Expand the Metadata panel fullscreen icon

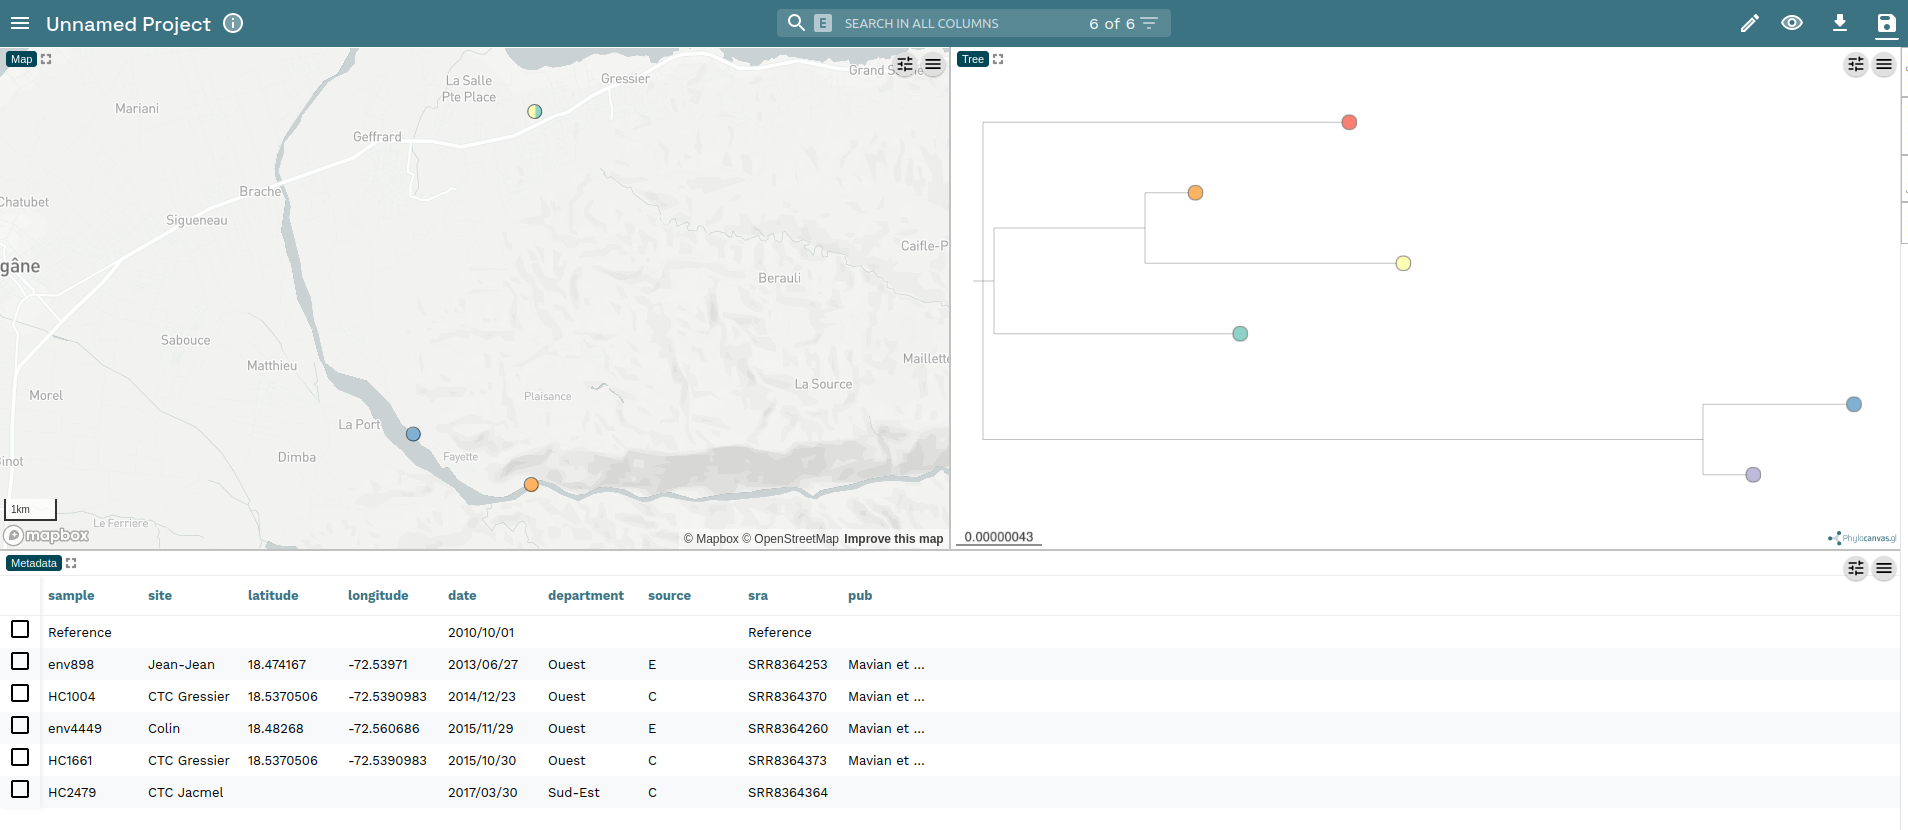[71, 563]
